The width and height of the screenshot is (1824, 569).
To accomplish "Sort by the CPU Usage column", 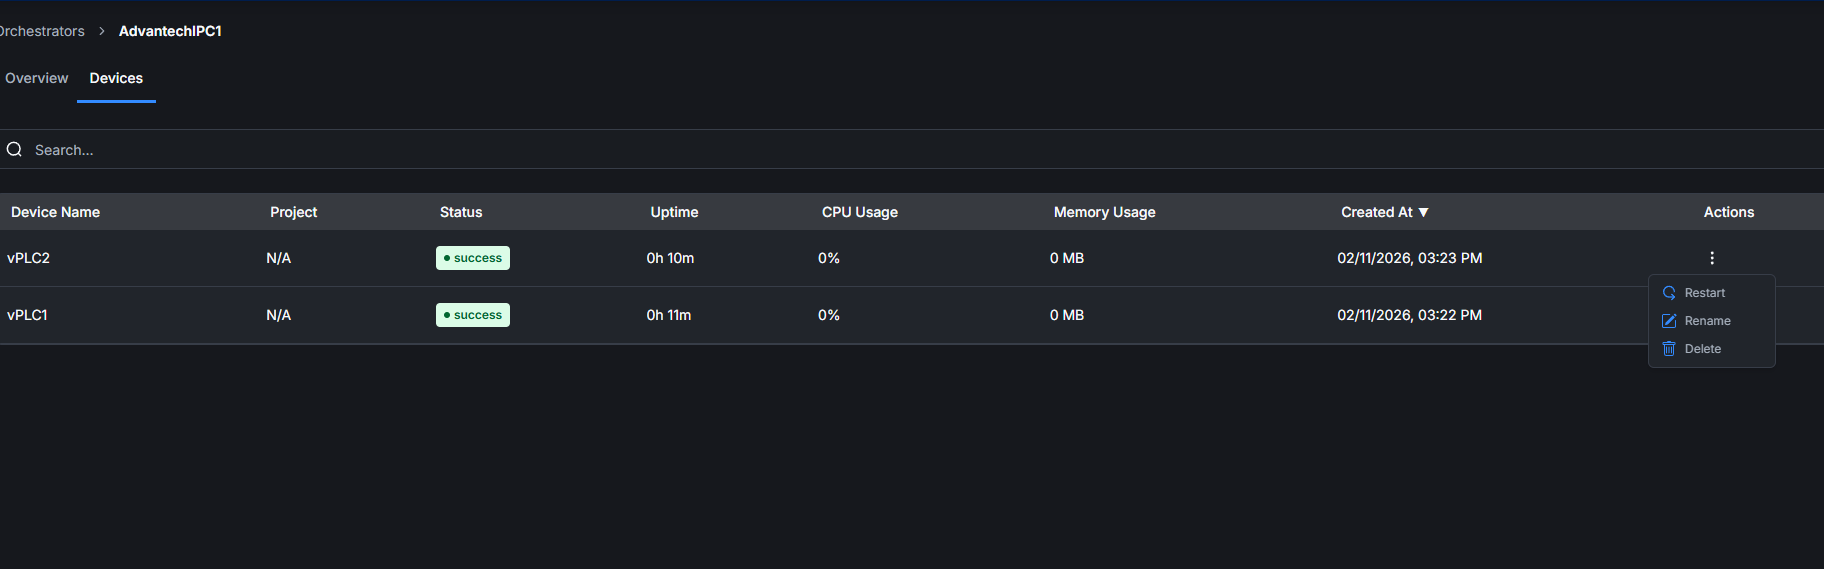I will [859, 212].
